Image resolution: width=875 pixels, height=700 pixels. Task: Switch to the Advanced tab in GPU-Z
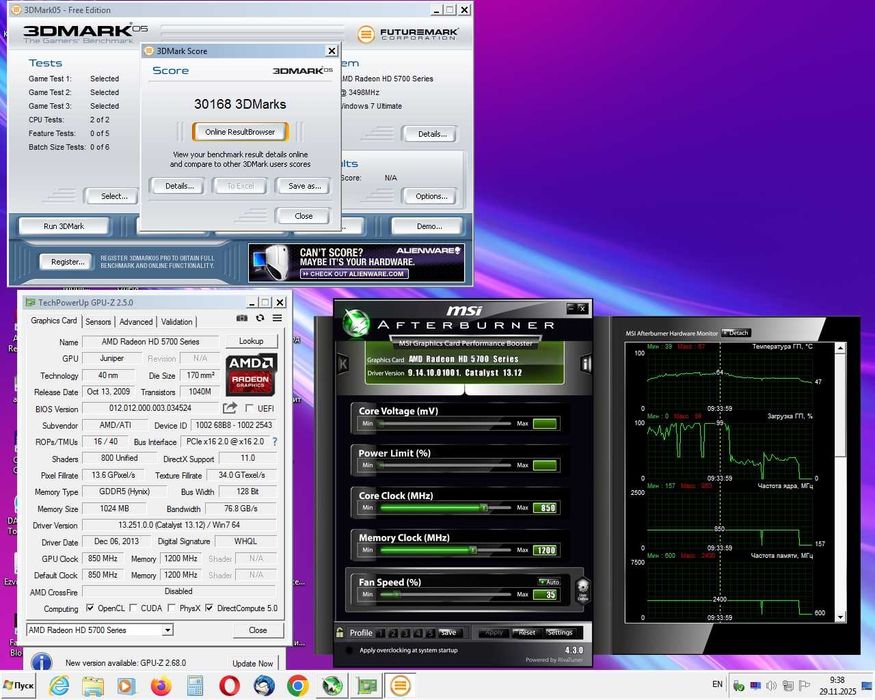coord(136,322)
